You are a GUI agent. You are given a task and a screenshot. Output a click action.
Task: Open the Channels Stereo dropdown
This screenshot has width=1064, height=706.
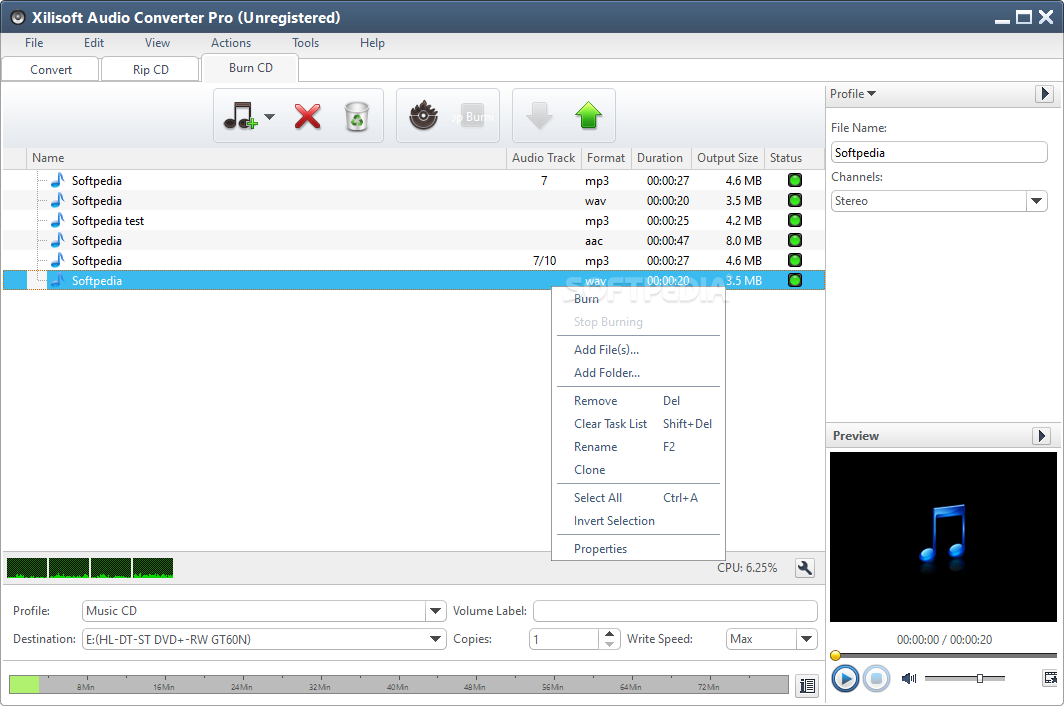[1036, 201]
